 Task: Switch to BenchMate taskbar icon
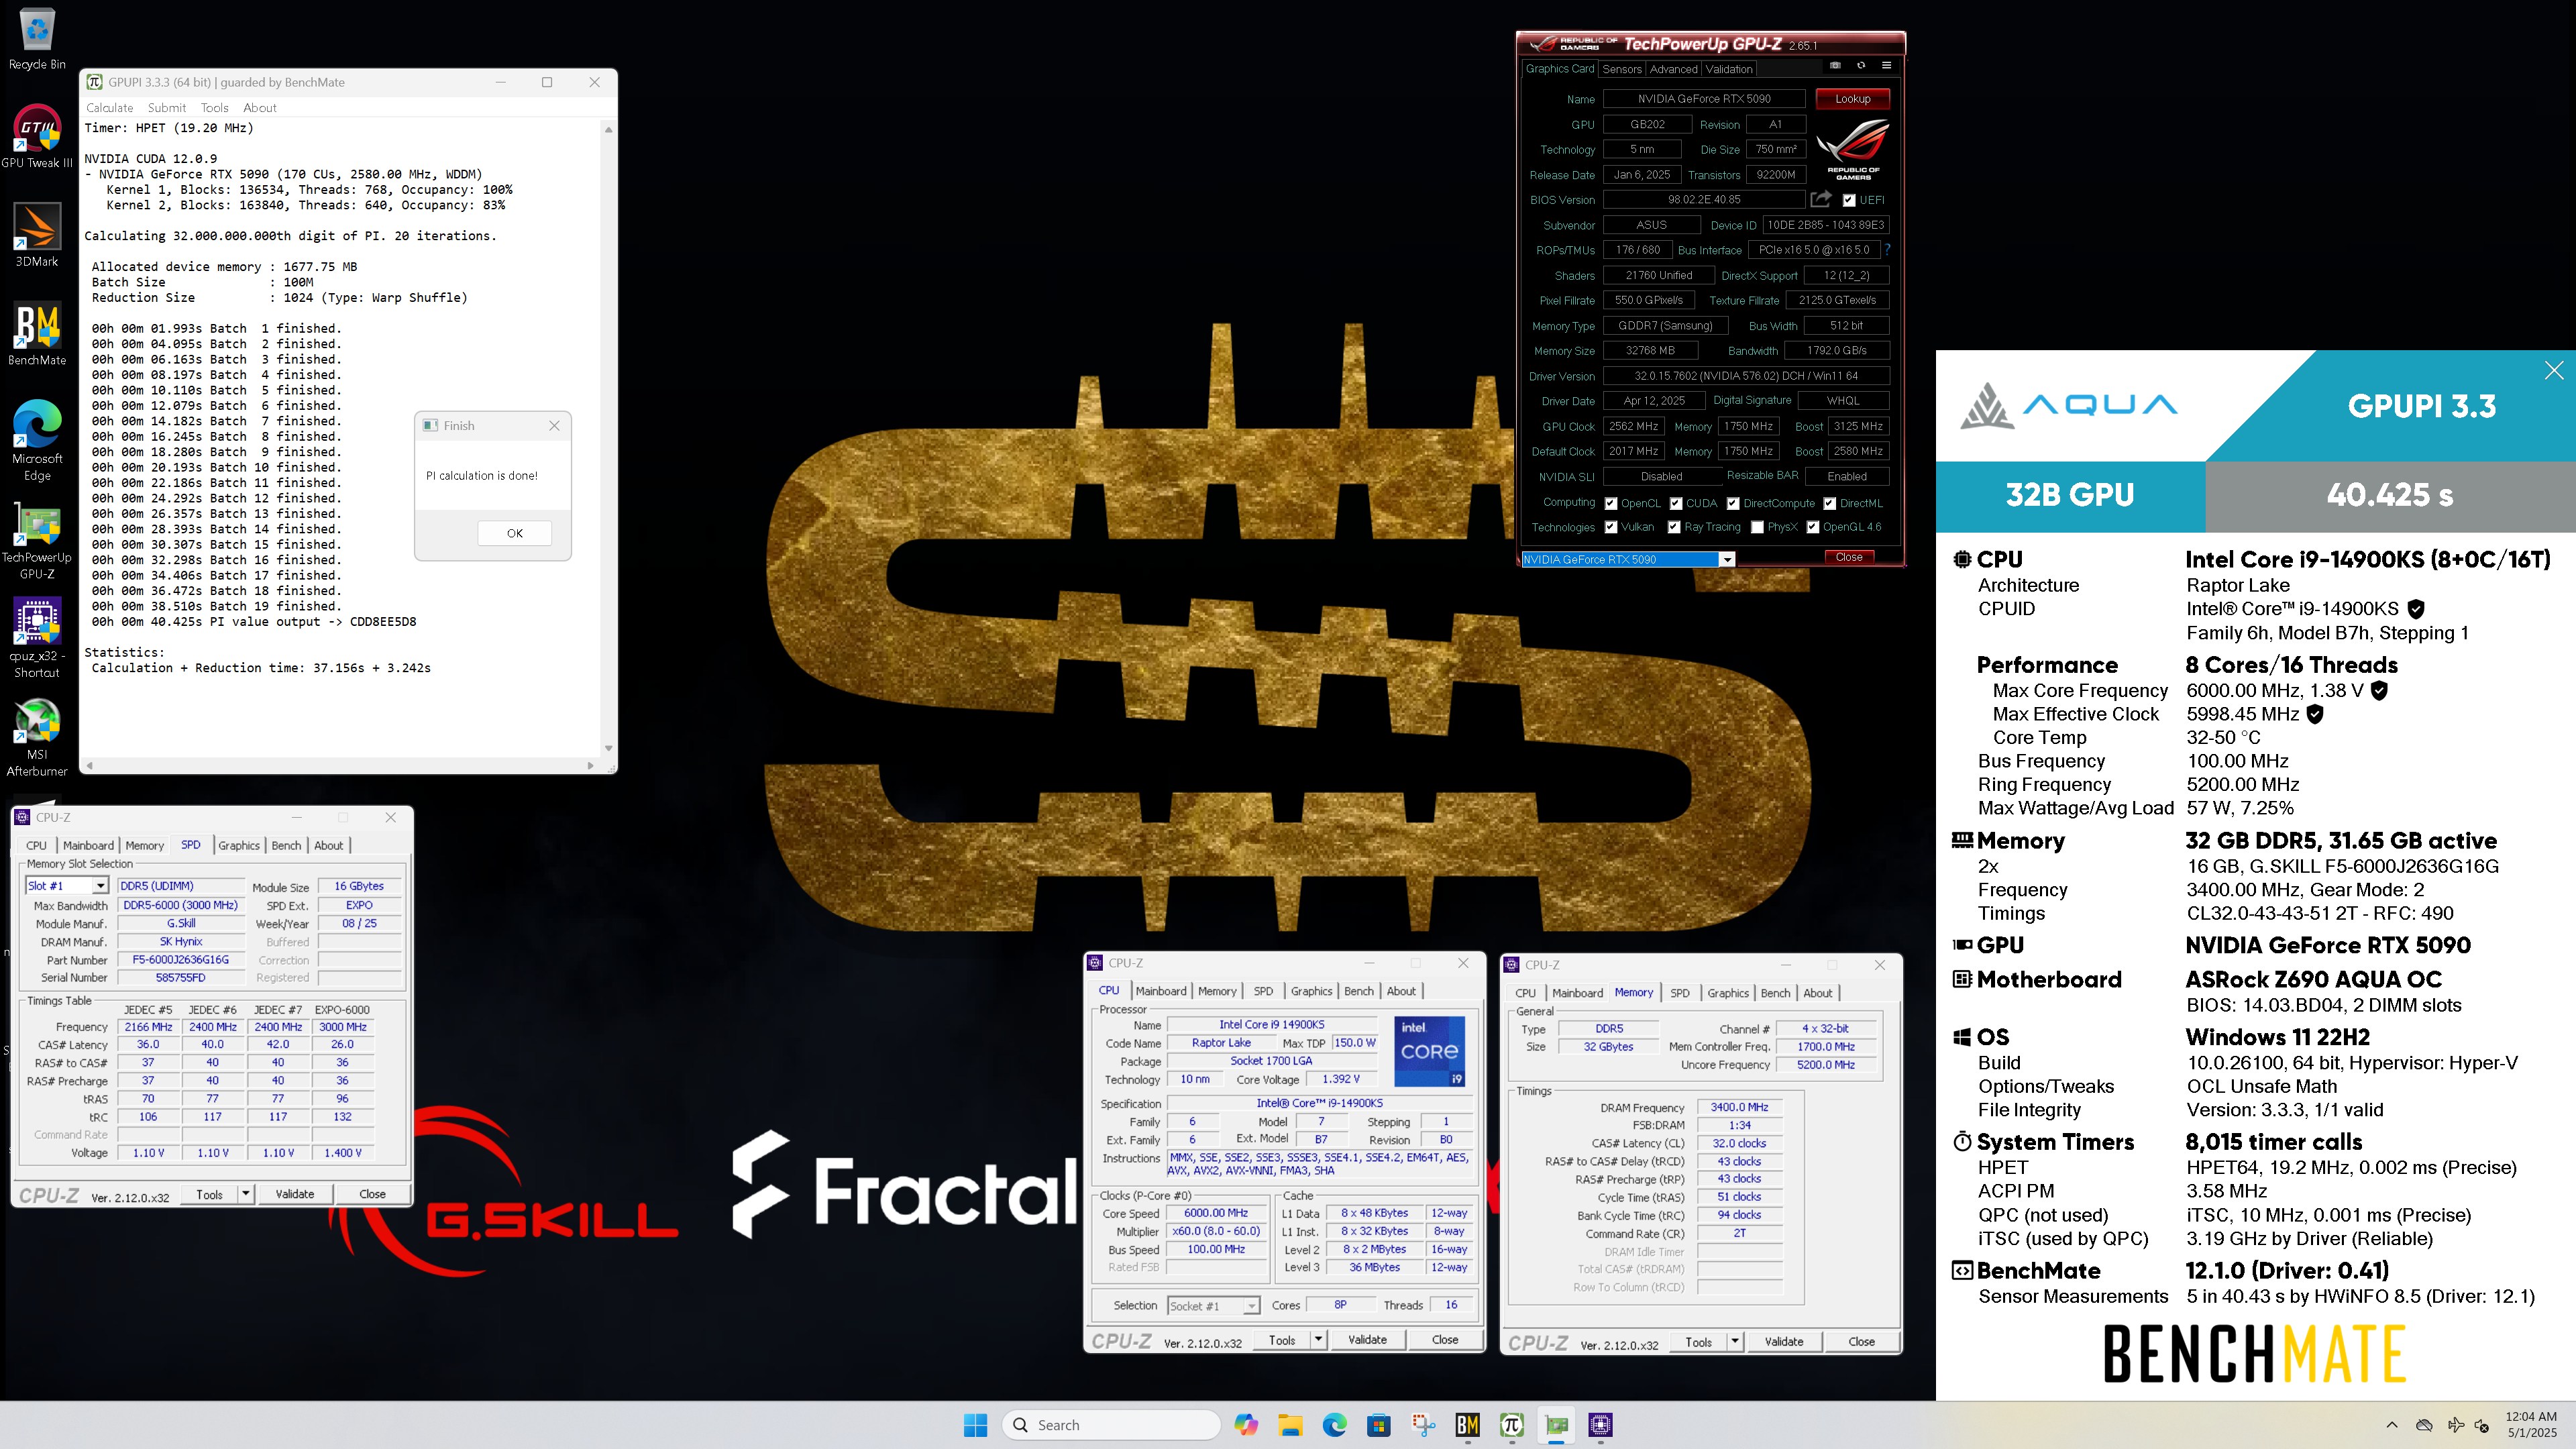pos(1468,1425)
